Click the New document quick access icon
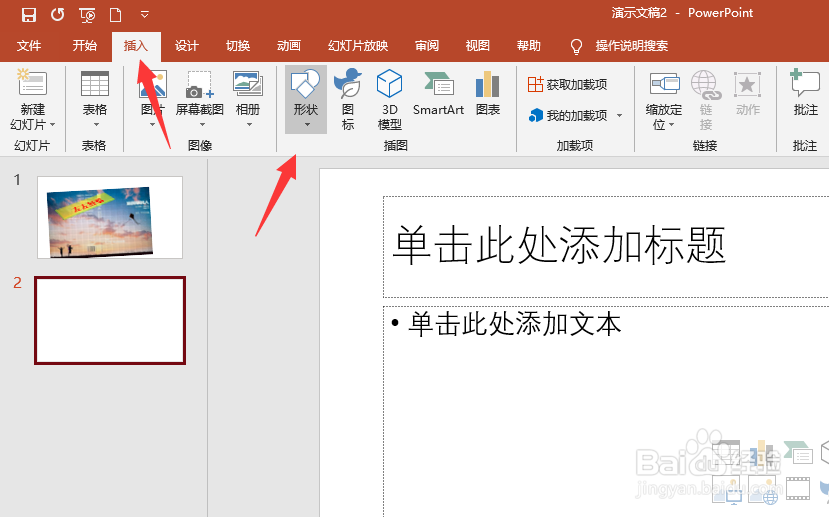 tap(115, 14)
